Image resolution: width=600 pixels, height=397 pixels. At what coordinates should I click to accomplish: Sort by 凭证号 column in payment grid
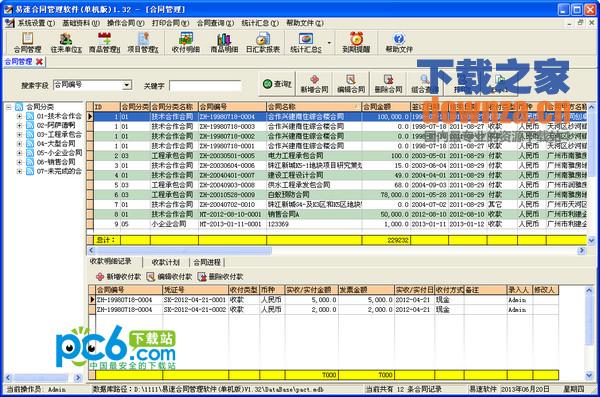pos(195,290)
